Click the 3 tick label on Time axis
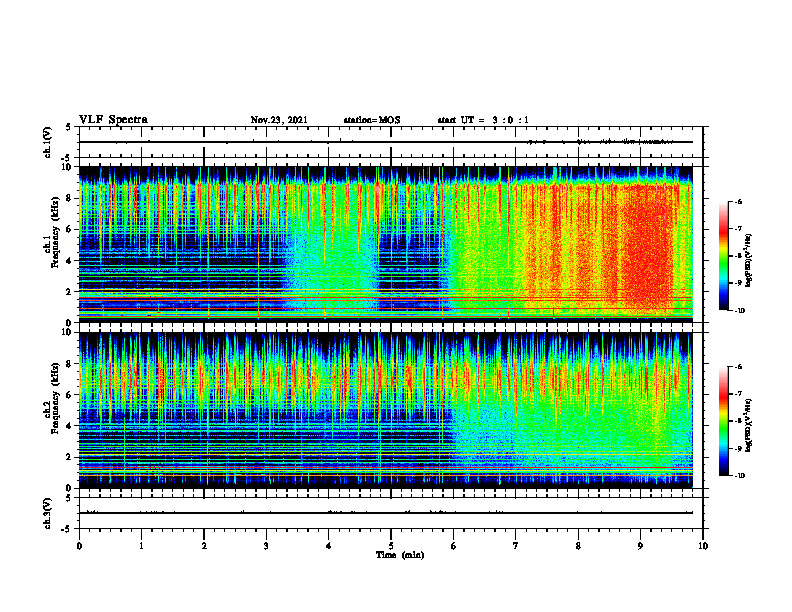 point(266,546)
